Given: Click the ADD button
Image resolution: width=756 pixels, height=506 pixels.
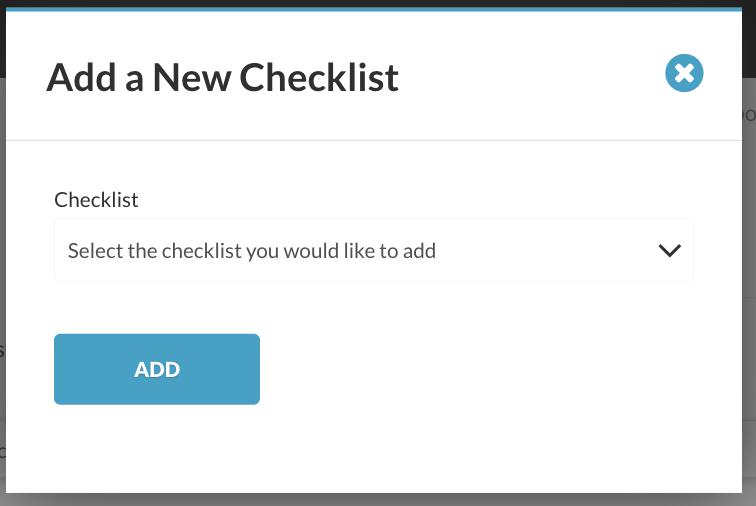Looking at the screenshot, I should 157,369.
